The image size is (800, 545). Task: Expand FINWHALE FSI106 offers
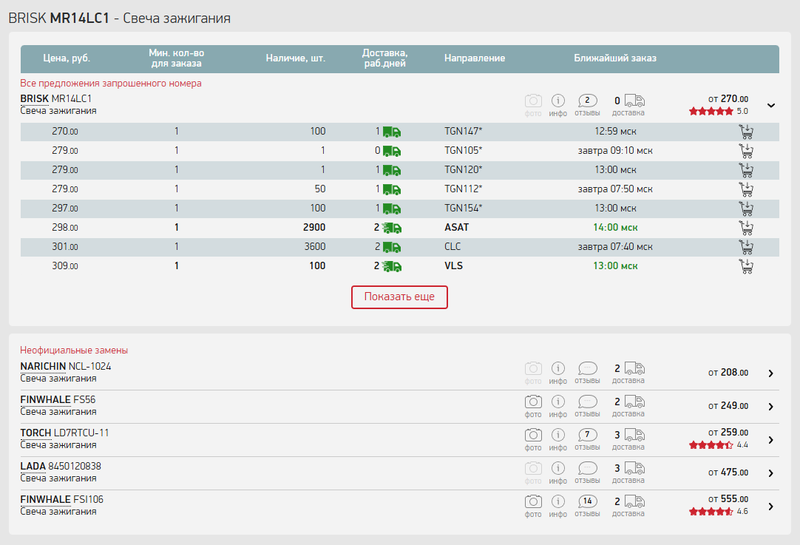[x=771, y=507]
